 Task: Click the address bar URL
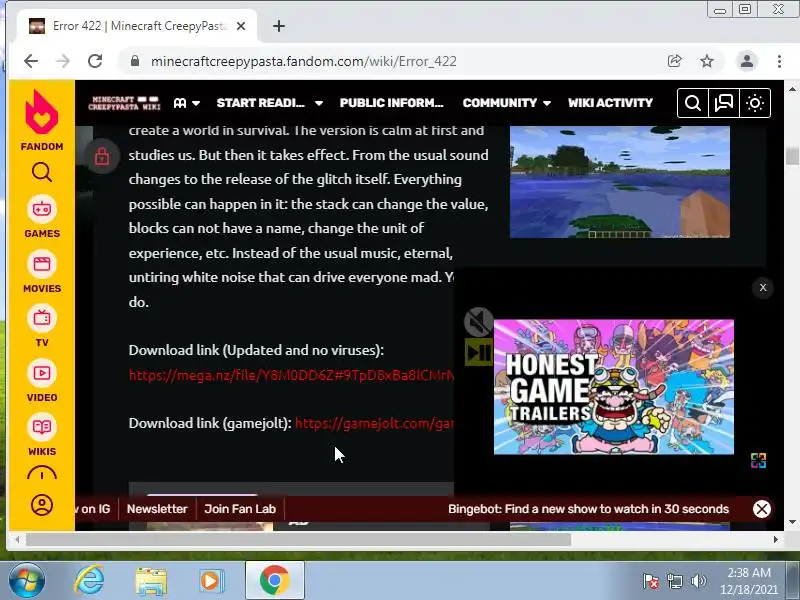[304, 61]
